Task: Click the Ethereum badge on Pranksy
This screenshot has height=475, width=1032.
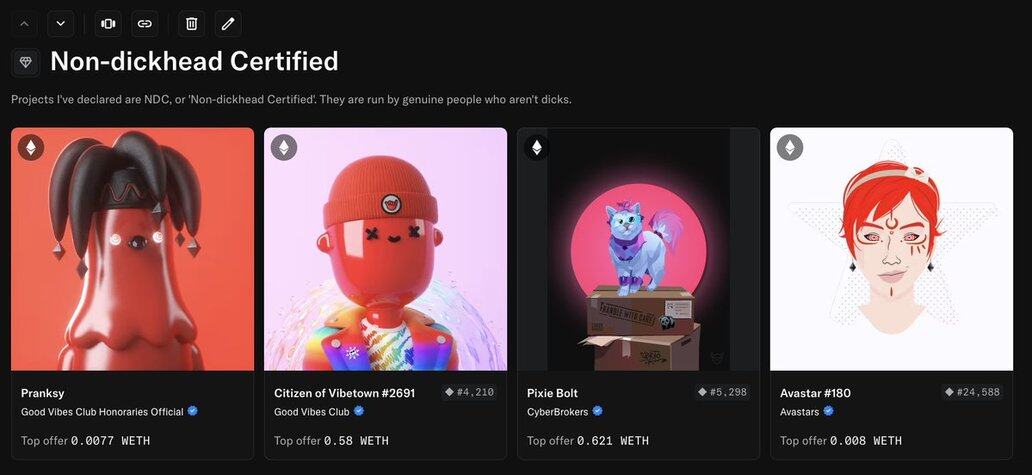Action: pyautogui.click(x=31, y=148)
